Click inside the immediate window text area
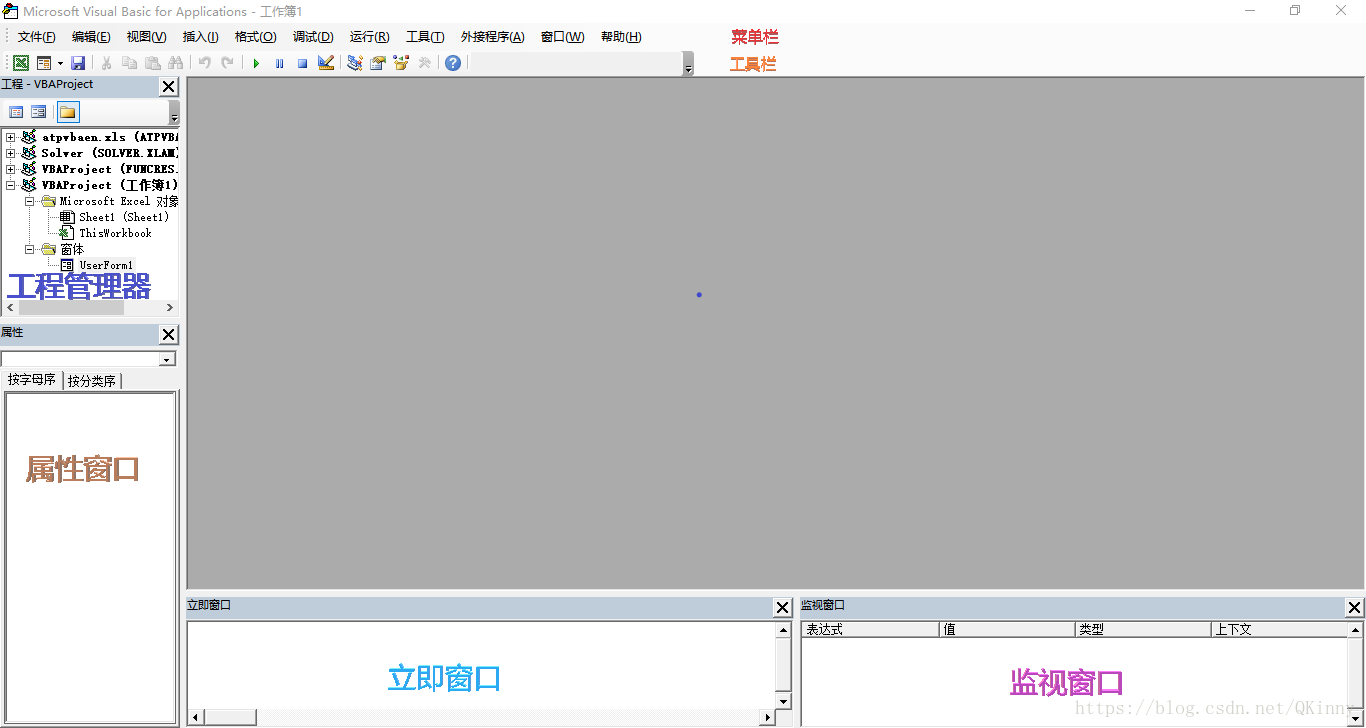The image size is (1366, 728). (481, 665)
